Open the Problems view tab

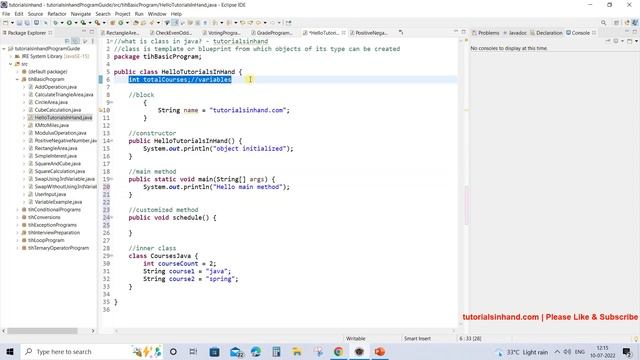click(x=486, y=33)
